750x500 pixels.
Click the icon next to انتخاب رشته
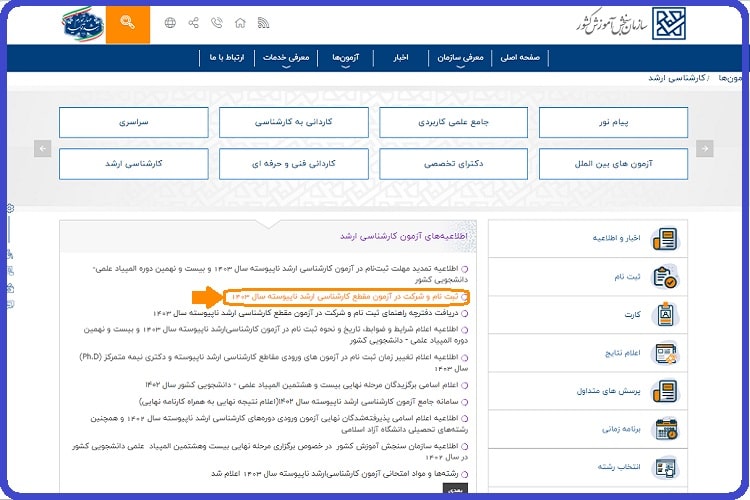tap(665, 467)
